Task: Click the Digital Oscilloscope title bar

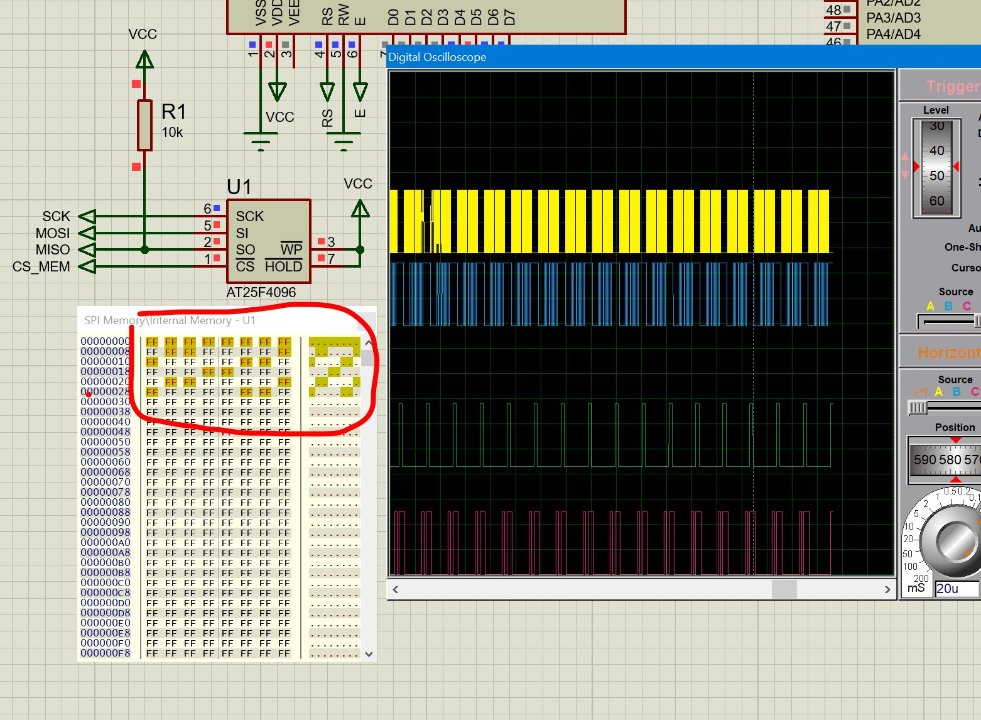Action: (x=684, y=57)
